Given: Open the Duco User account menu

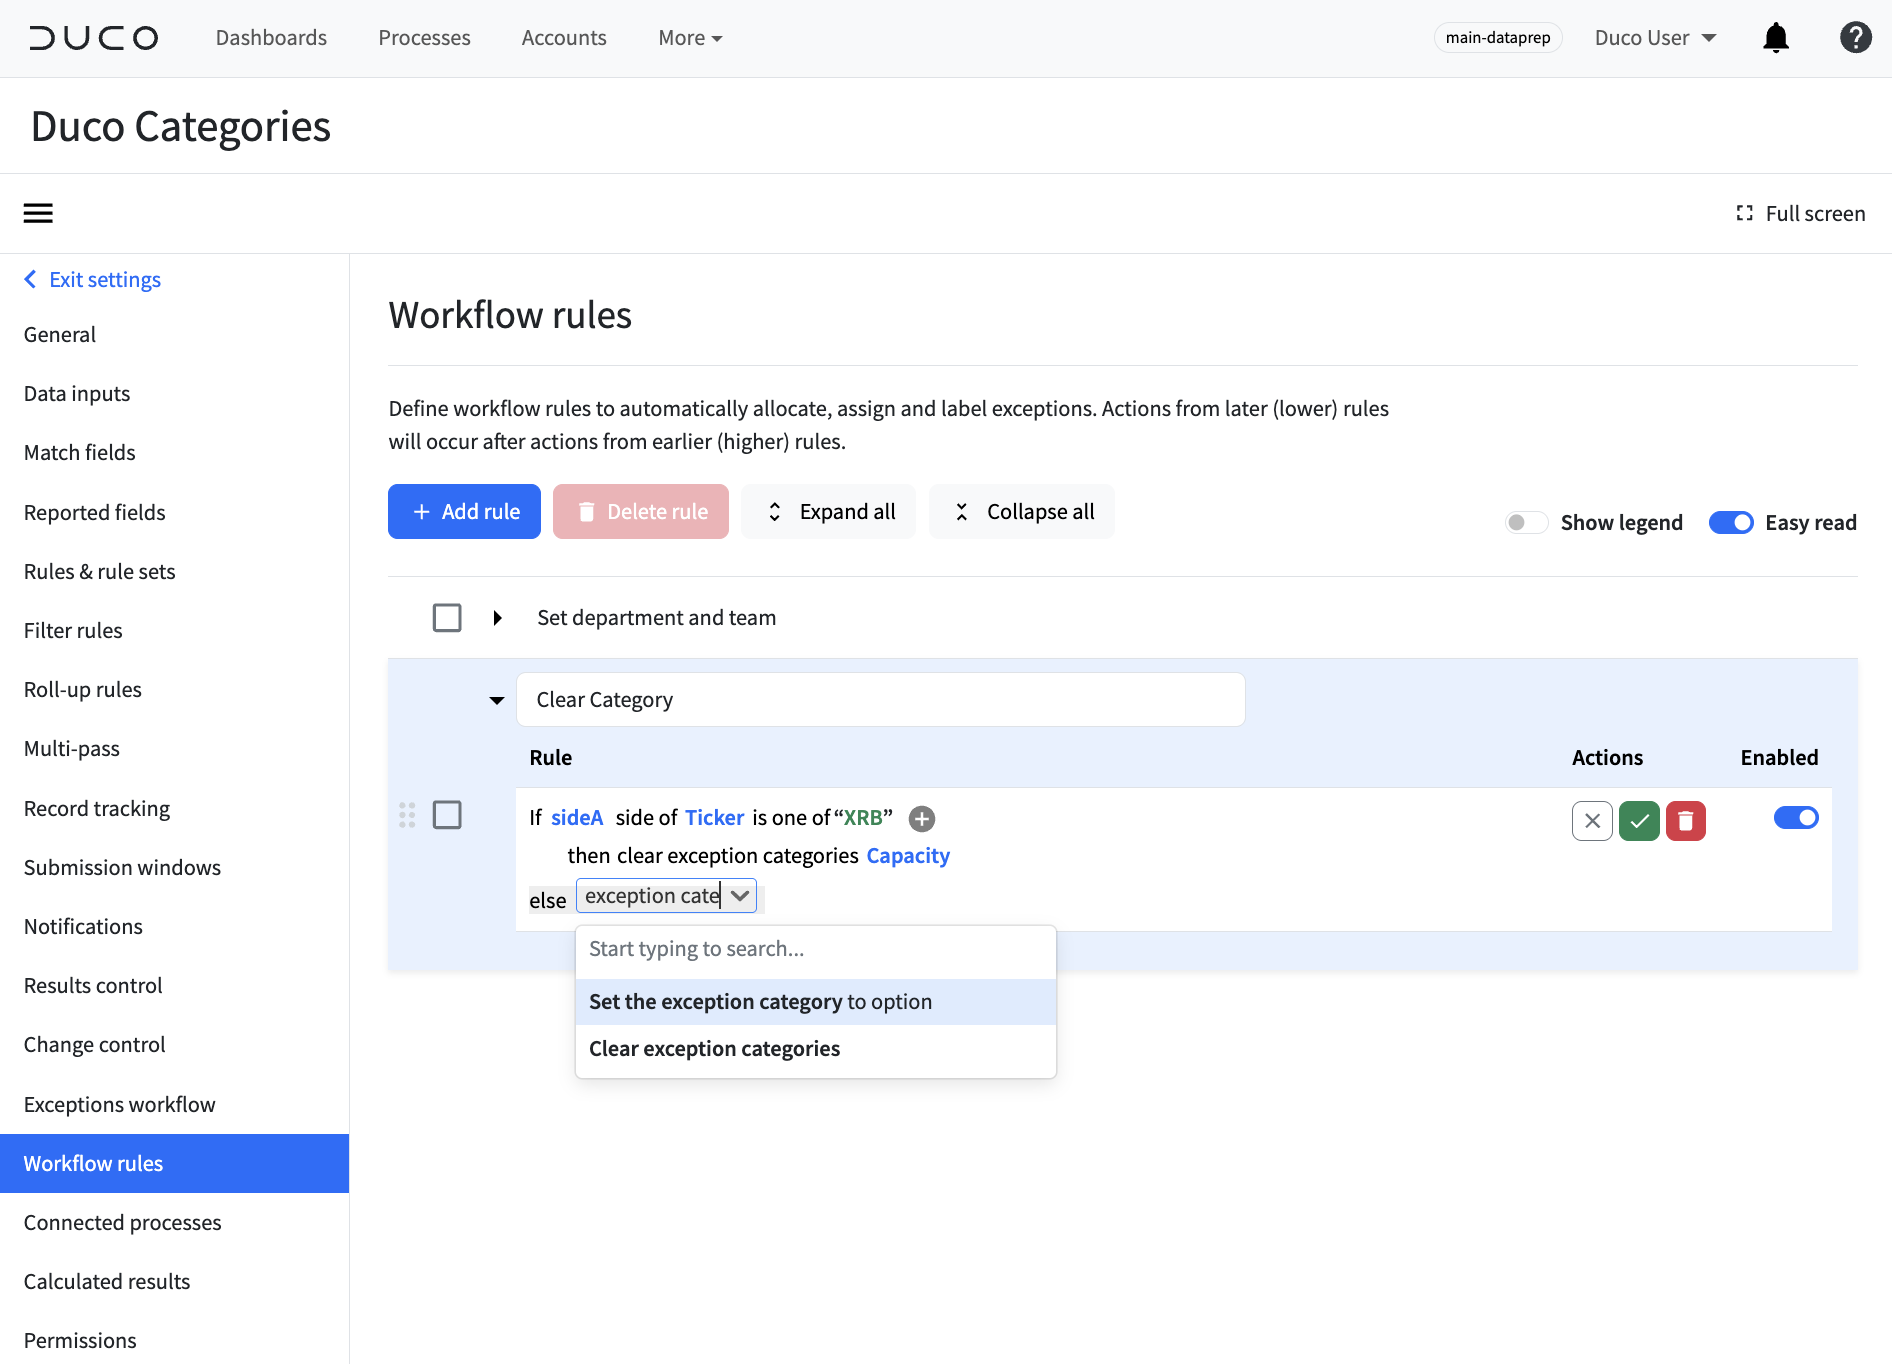Looking at the screenshot, I should 1655,38.
